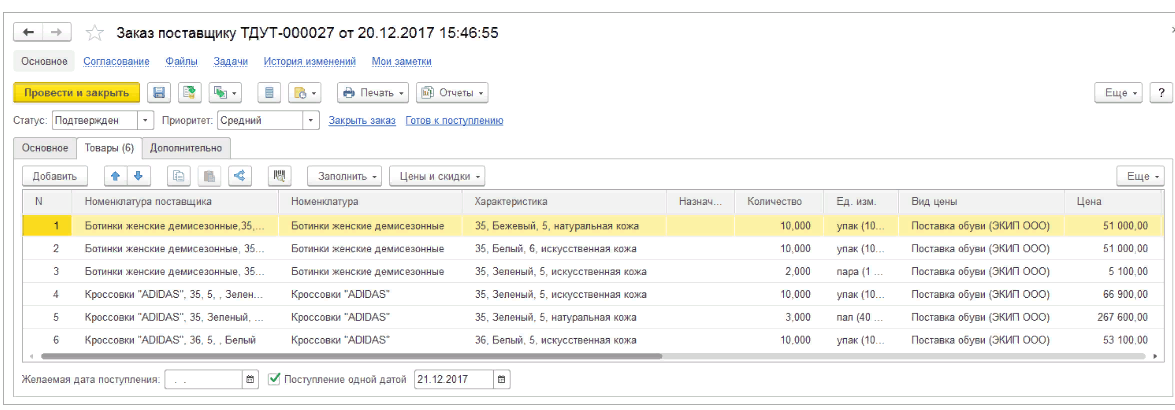Screen dimensions: 1175x410
Task: Click the Провести и закрыть button
Action: click(76, 93)
